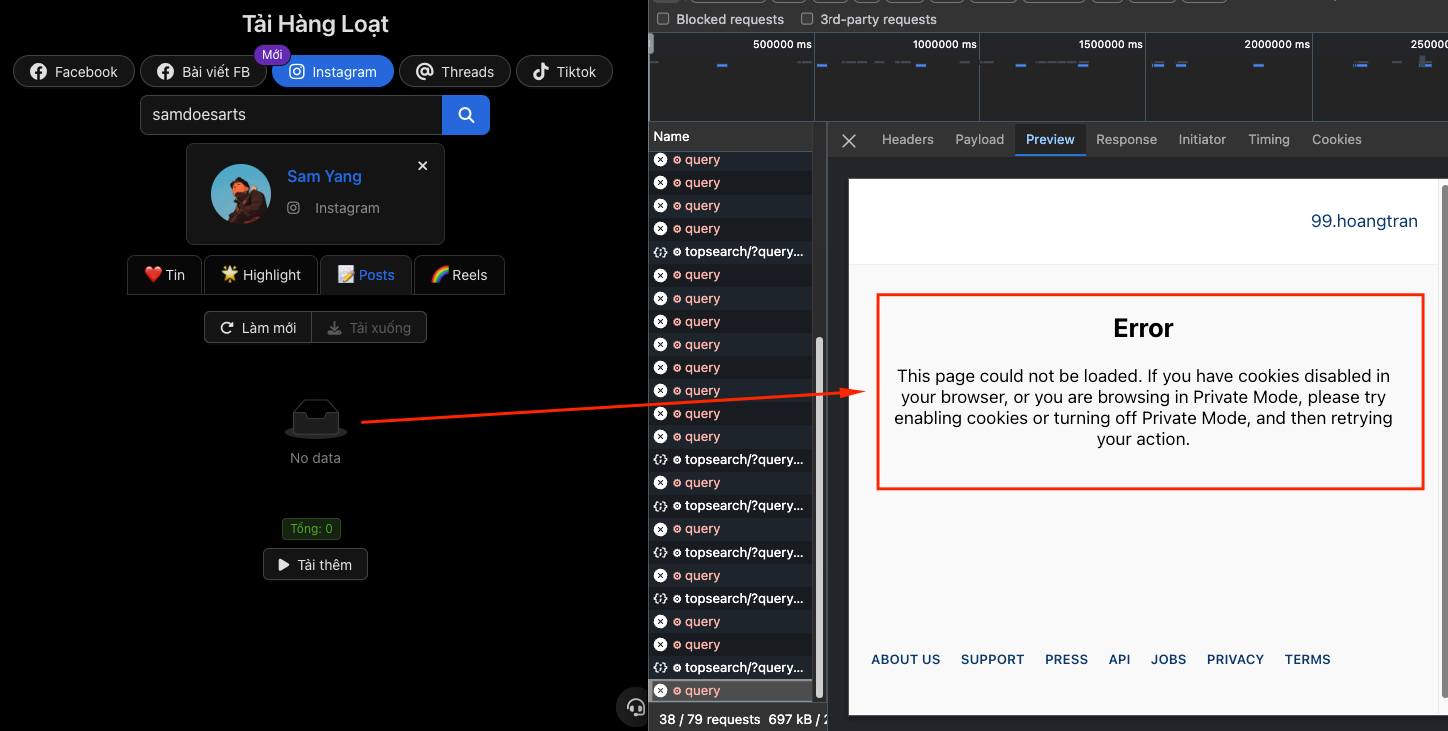Toggle the 3rd-party requests checkbox
This screenshot has width=1448, height=731.
[x=807, y=19]
